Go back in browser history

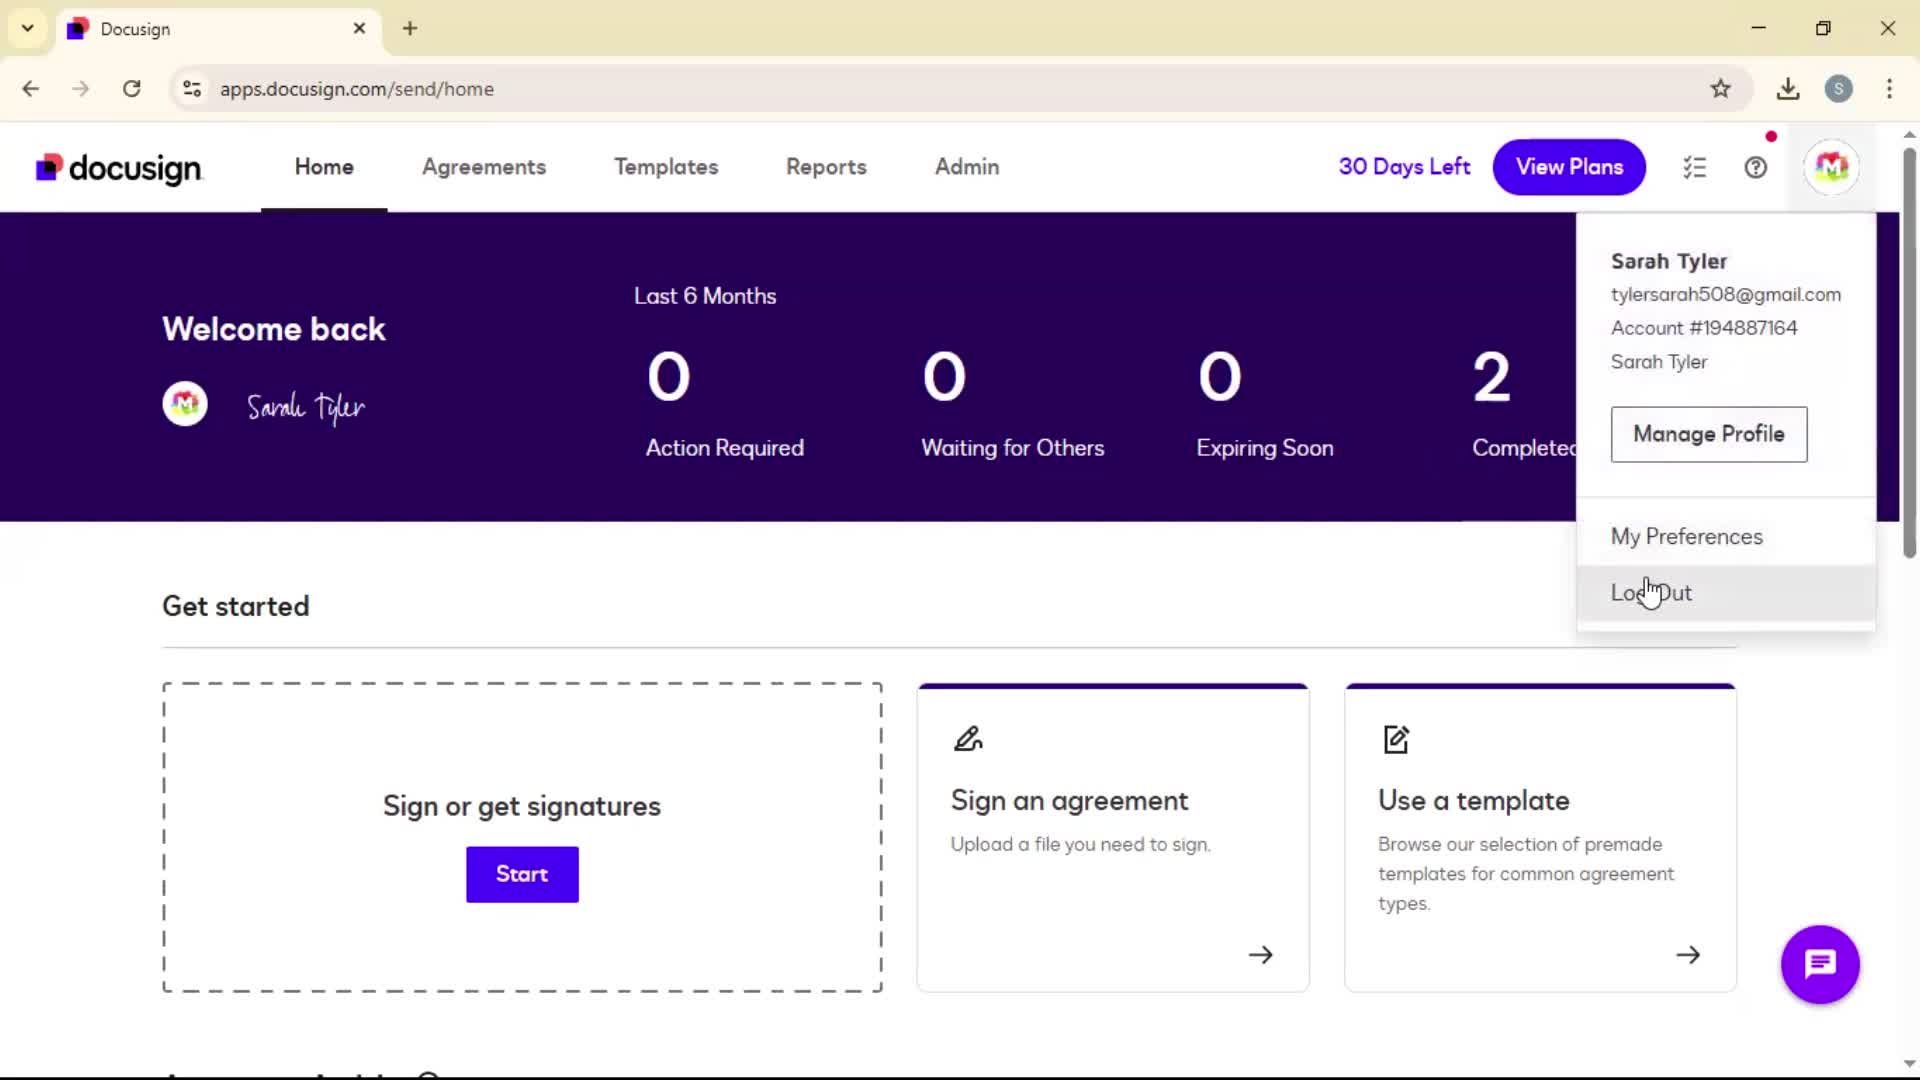click(x=31, y=89)
